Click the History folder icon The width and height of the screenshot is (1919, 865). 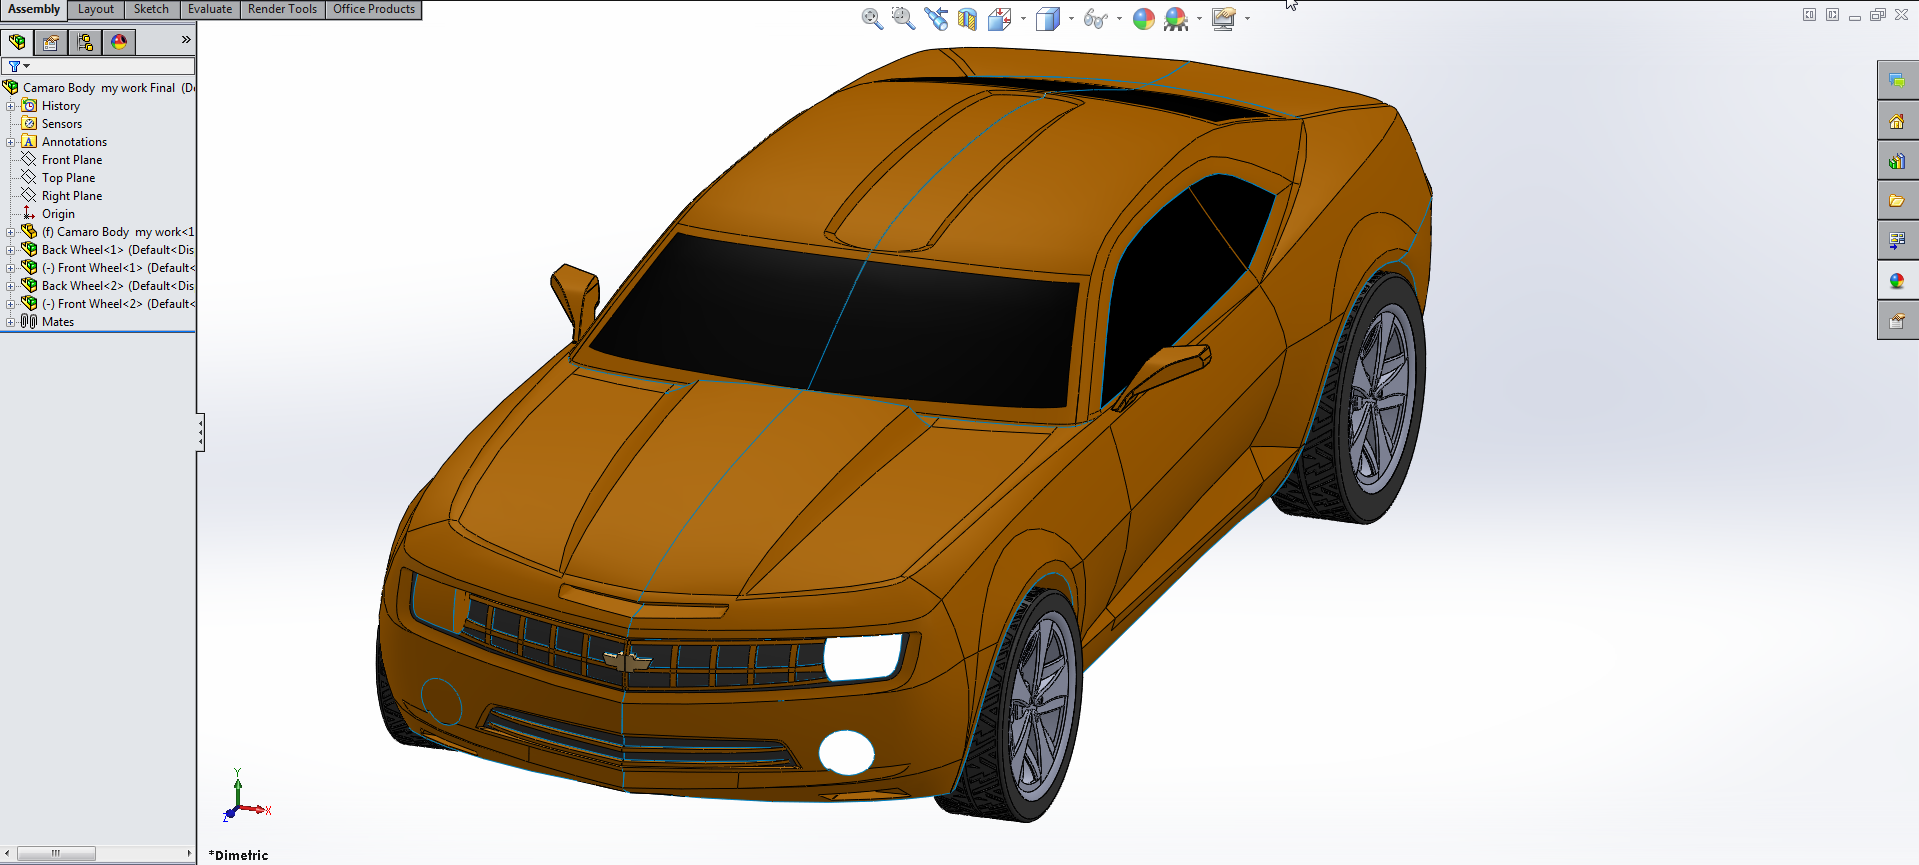click(29, 106)
